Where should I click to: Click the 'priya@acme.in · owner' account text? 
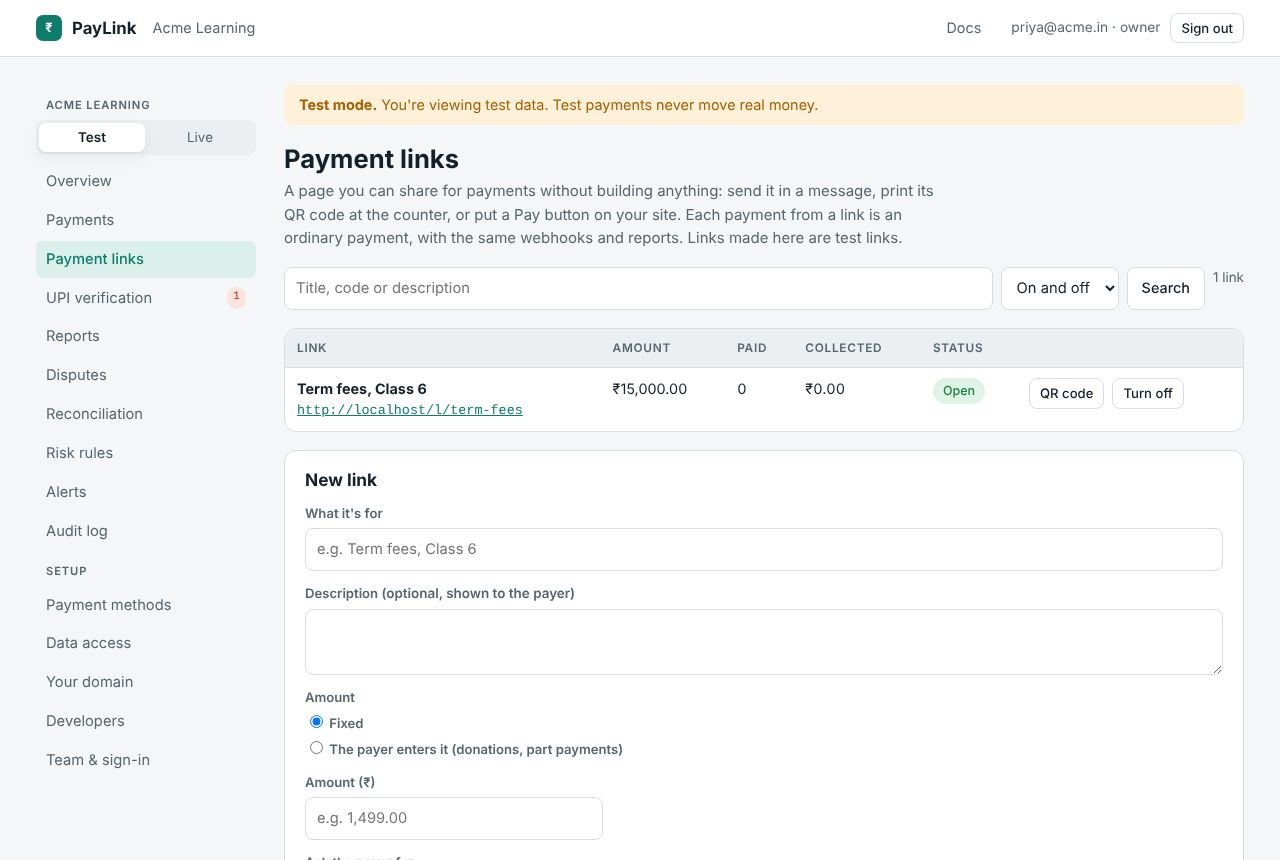(x=1086, y=28)
